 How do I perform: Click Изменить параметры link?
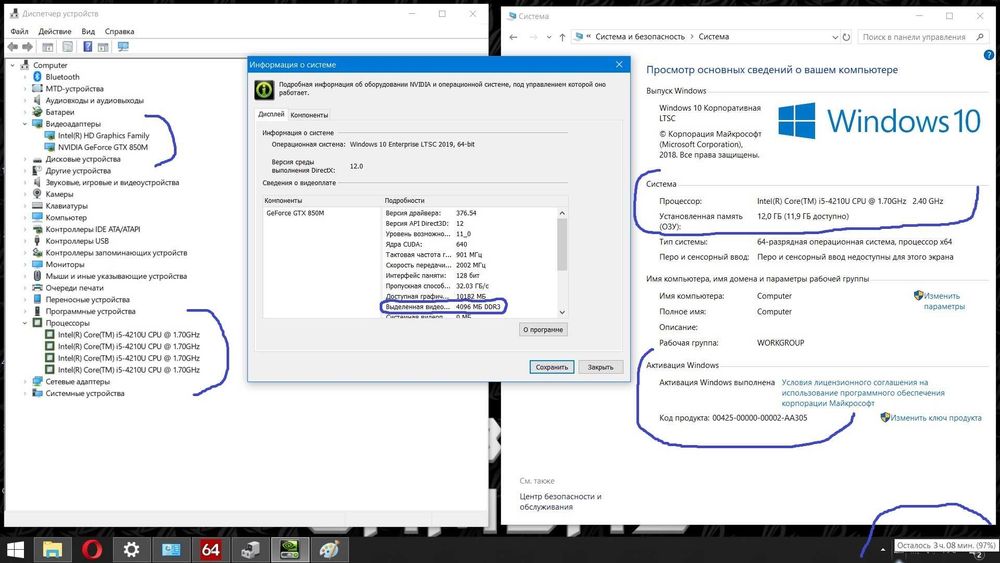click(x=943, y=301)
